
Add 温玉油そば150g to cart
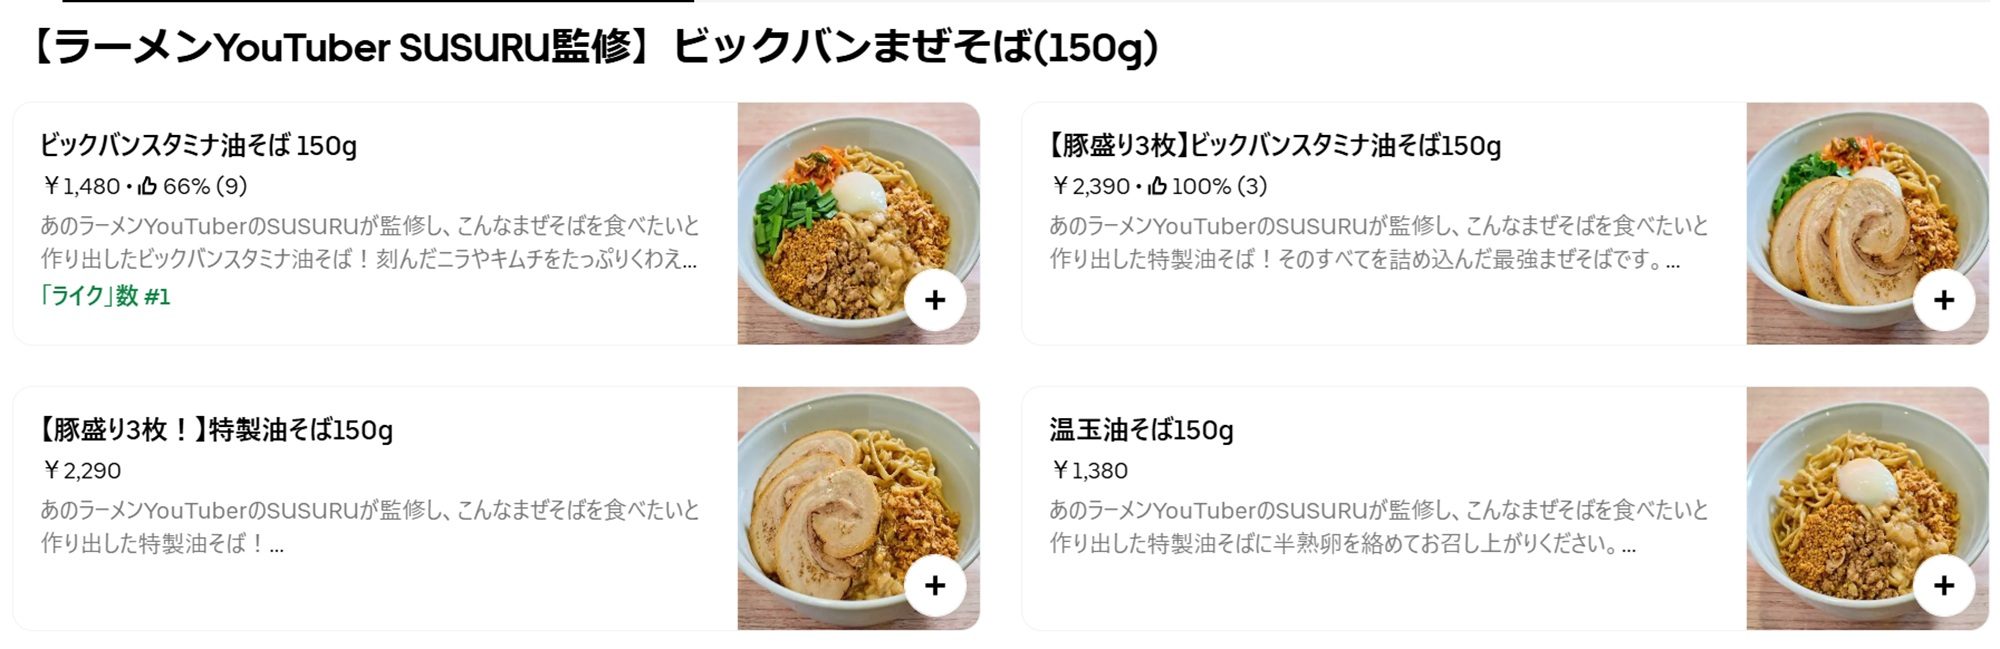tap(1943, 585)
